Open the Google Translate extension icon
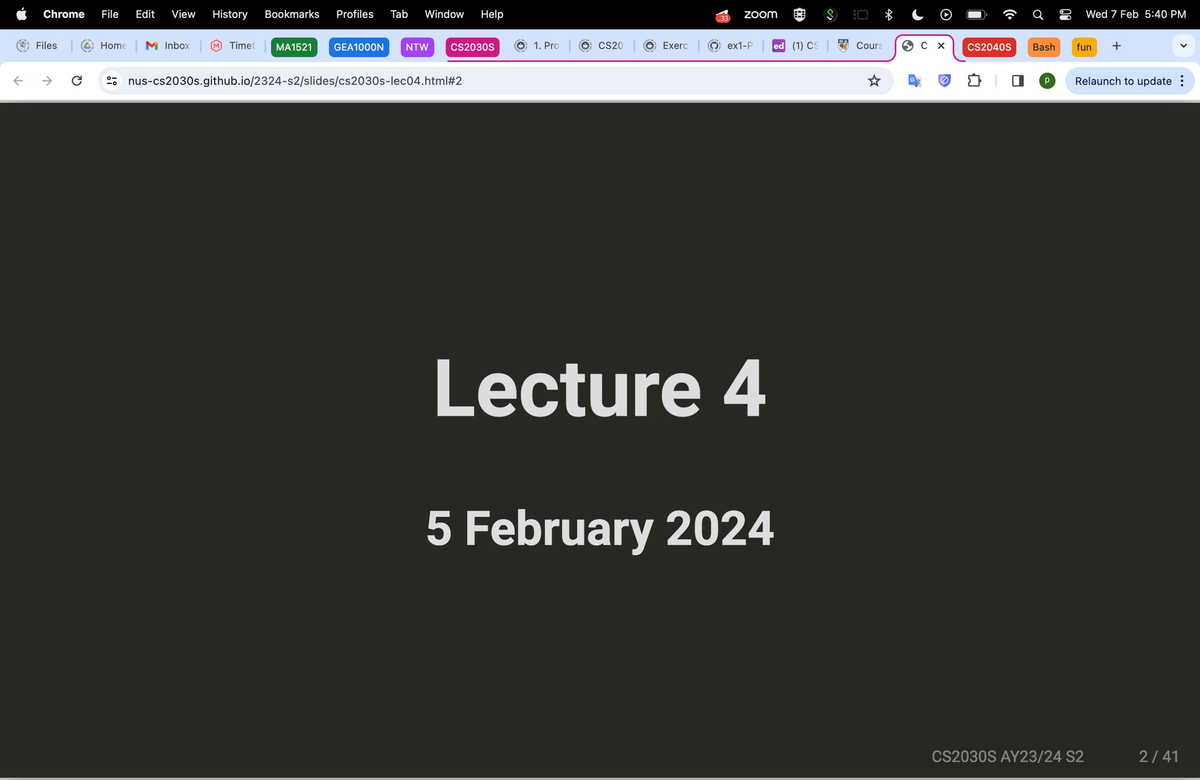This screenshot has width=1200, height=780. point(914,81)
